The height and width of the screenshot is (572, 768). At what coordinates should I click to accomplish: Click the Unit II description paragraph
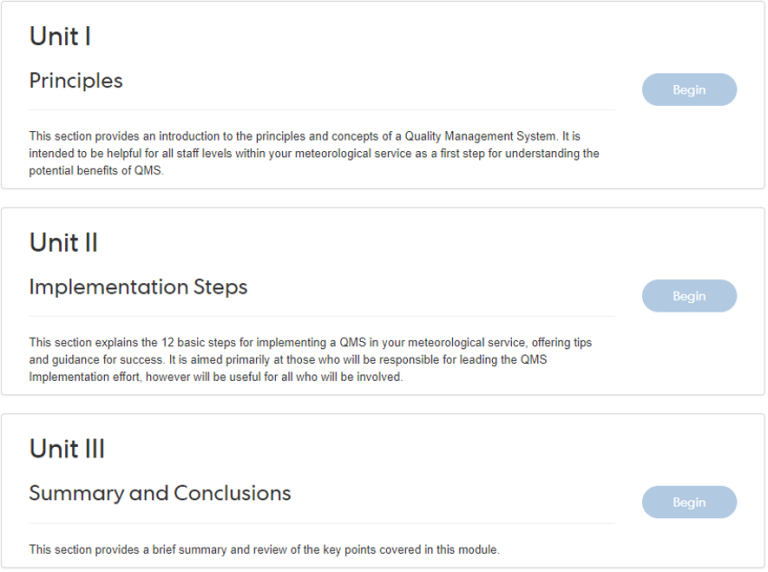[x=310, y=359]
